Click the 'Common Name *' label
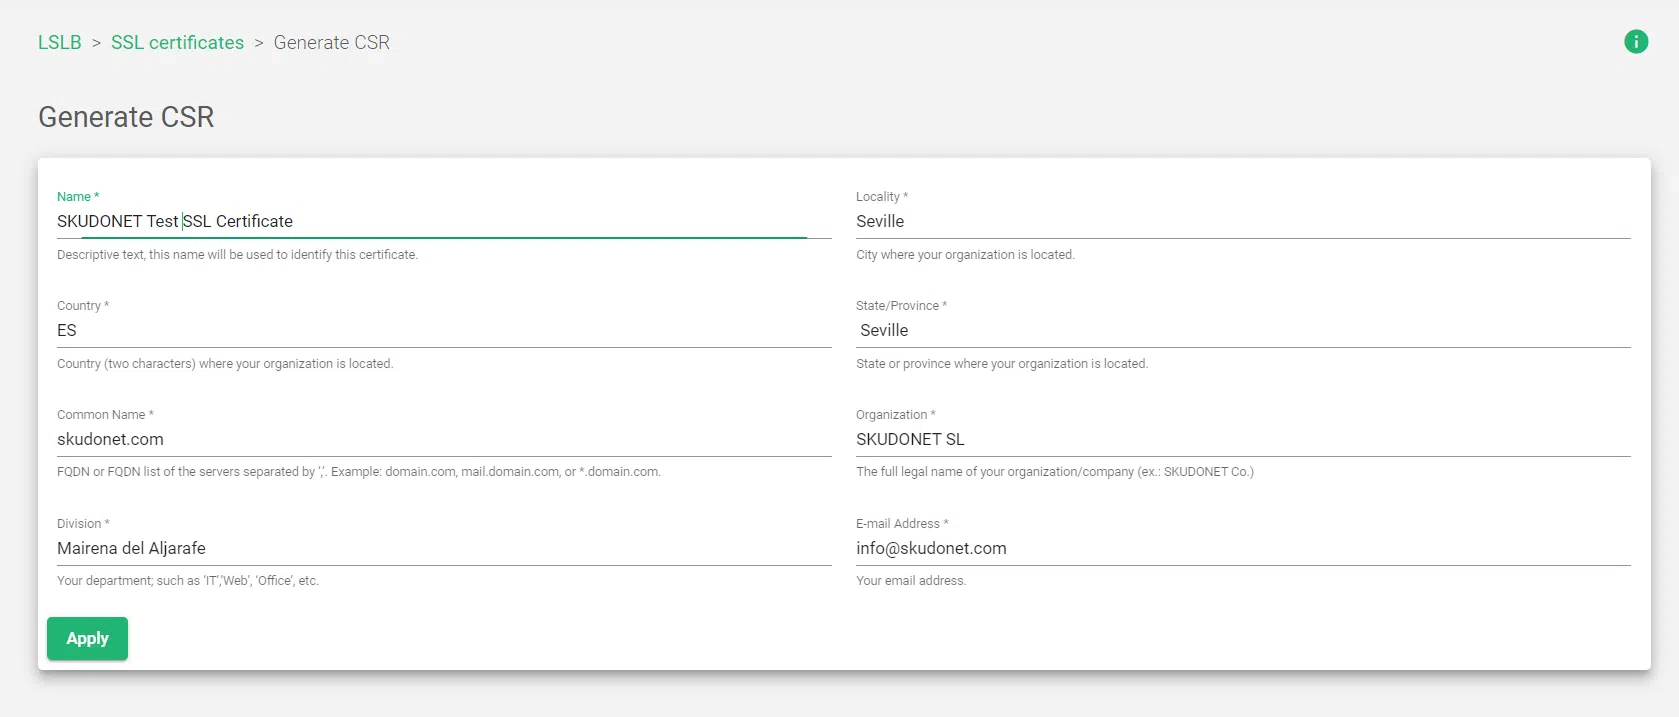This screenshot has width=1679, height=717. point(105,415)
